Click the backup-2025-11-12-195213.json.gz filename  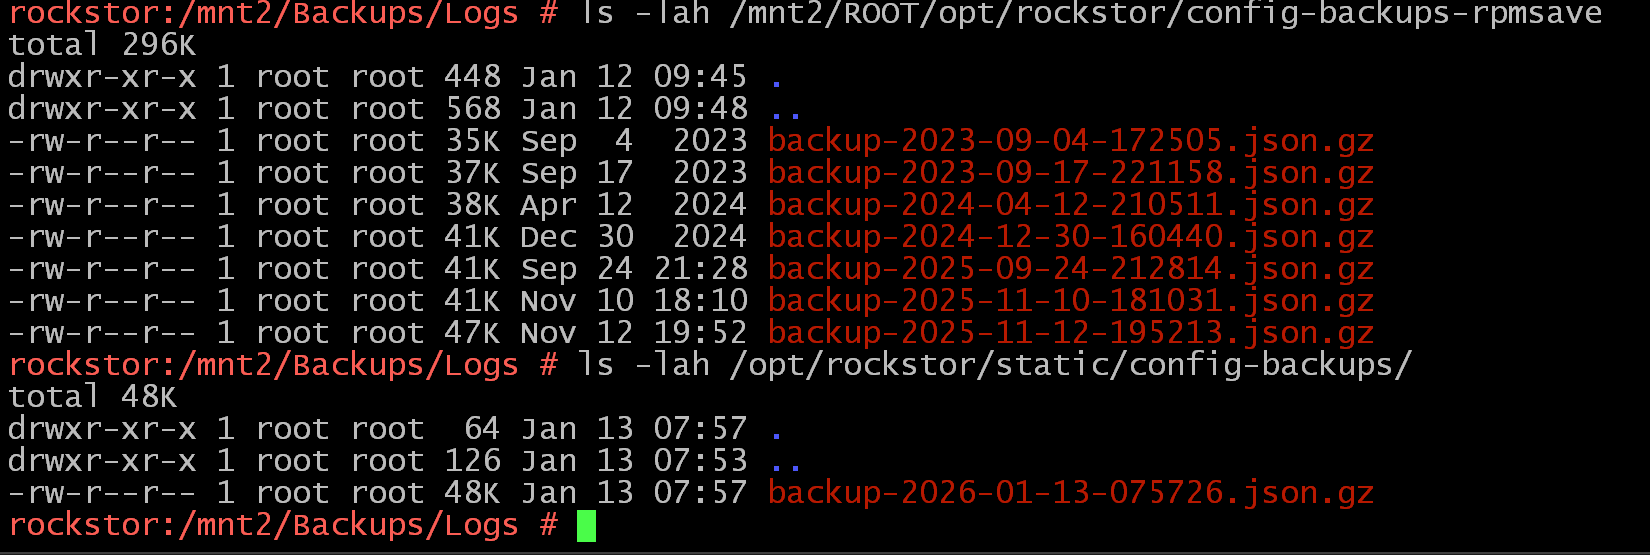tap(1070, 333)
